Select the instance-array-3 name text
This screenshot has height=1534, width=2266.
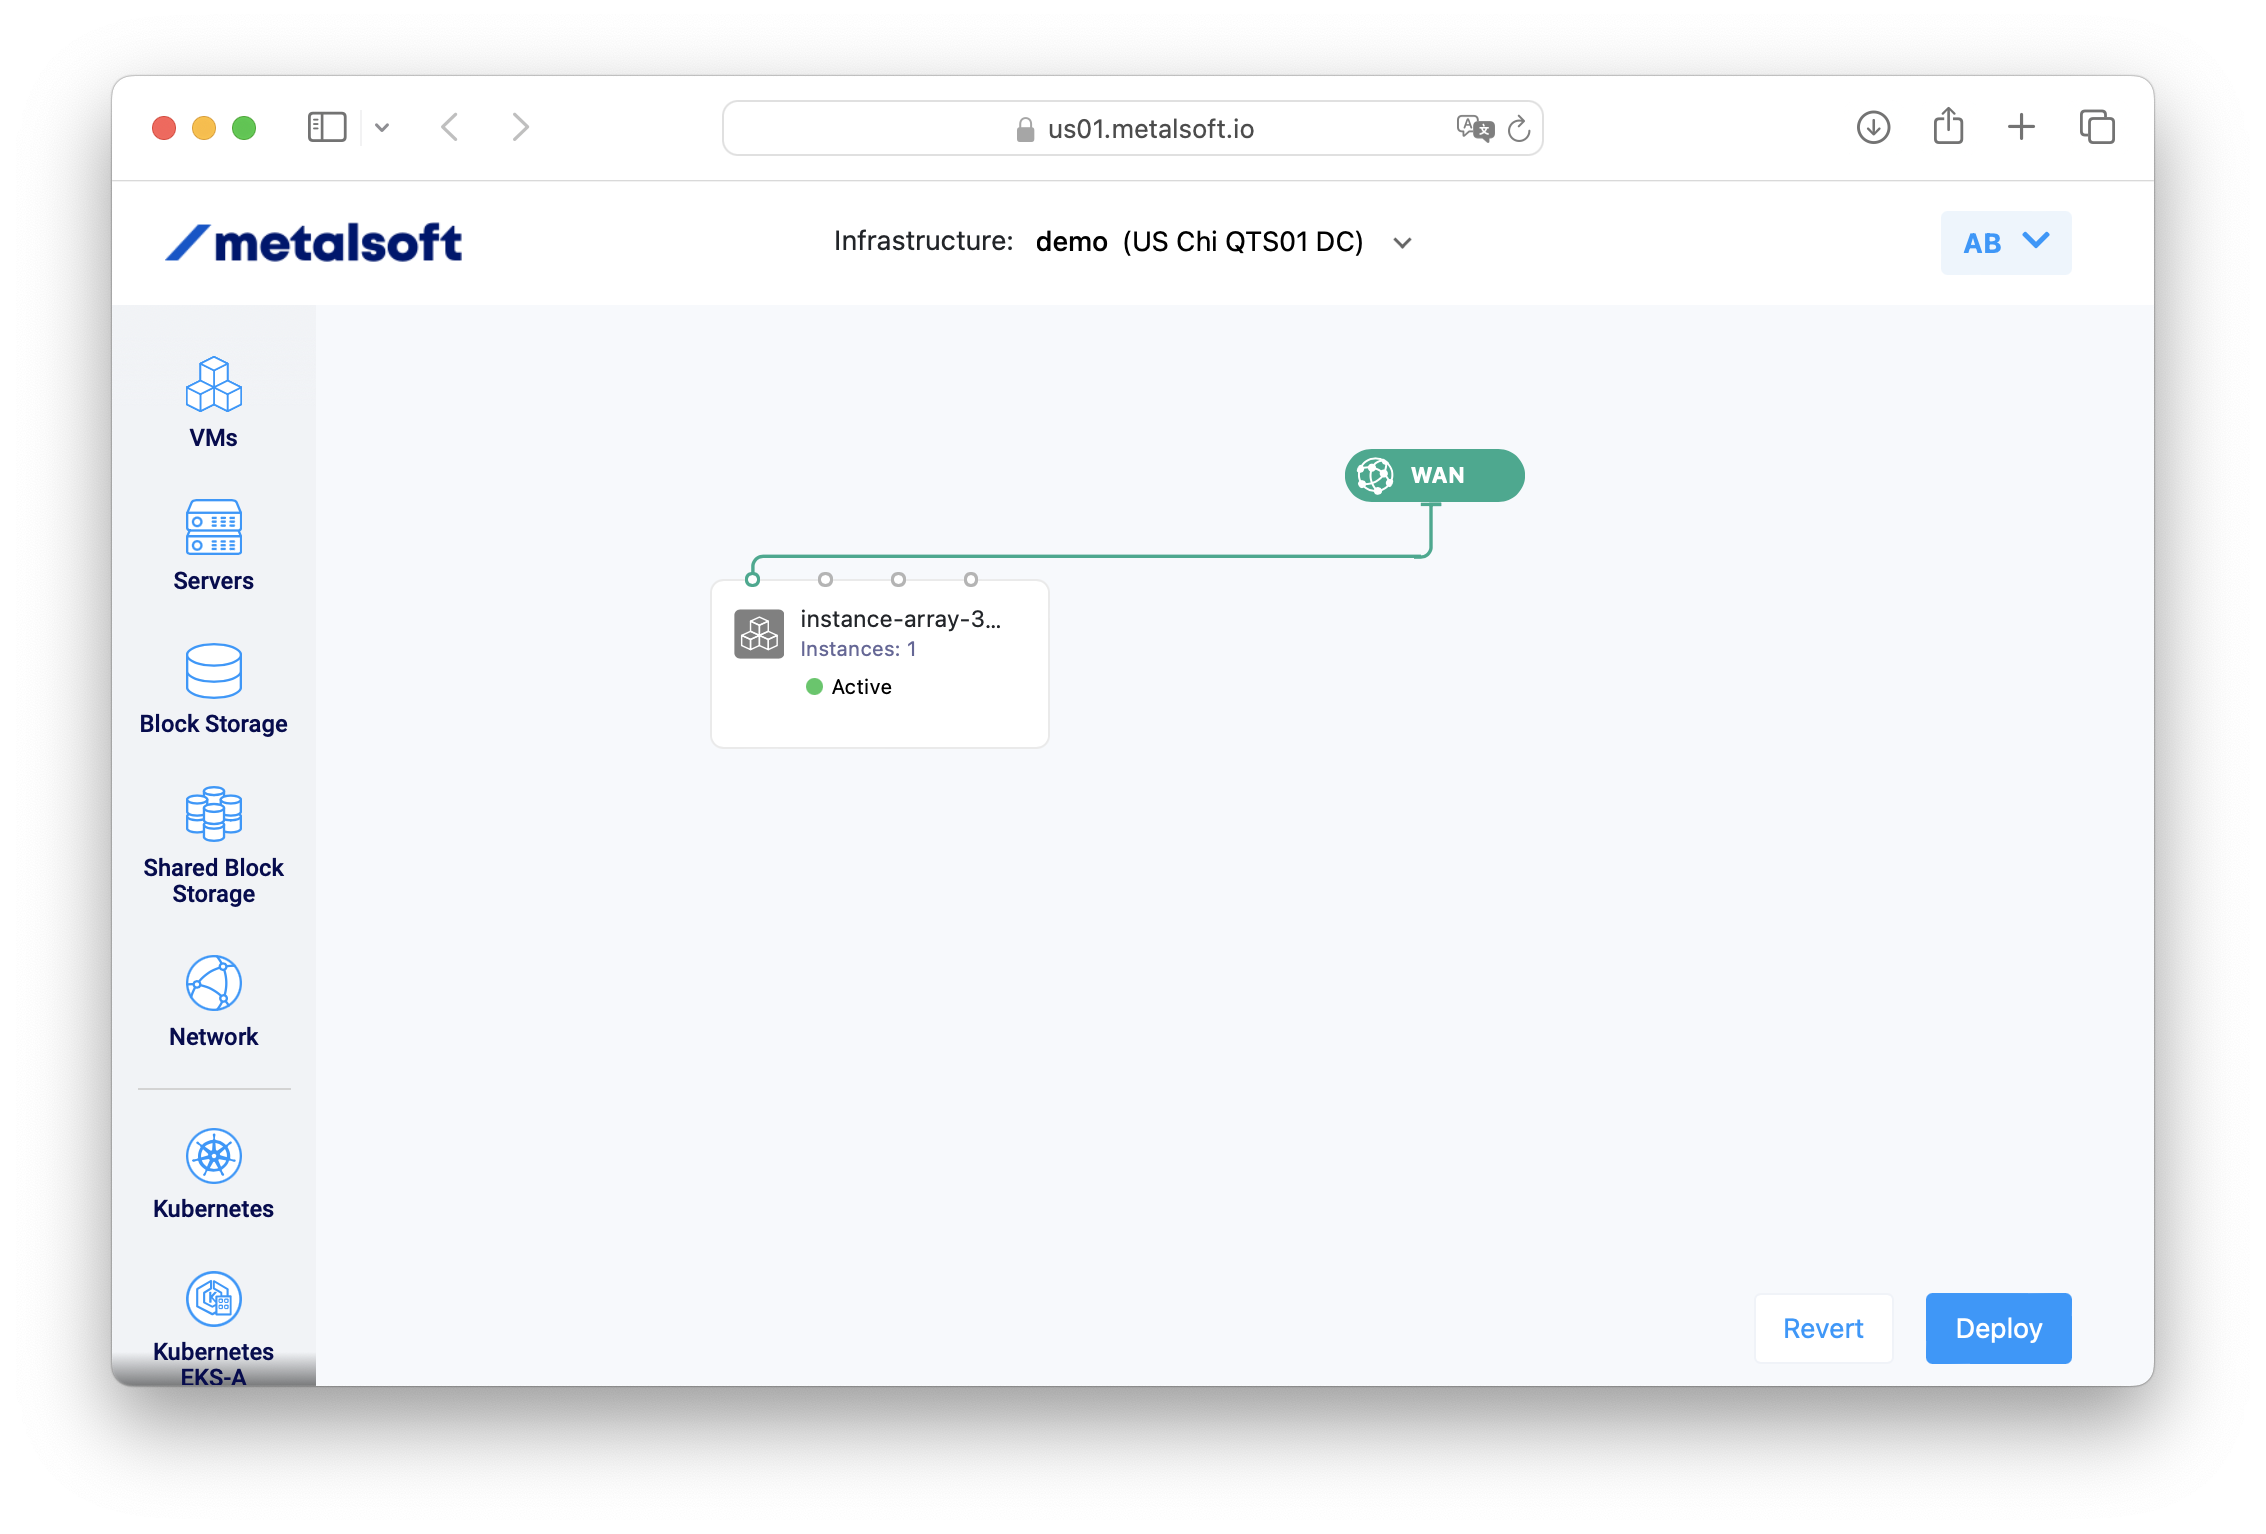(x=901, y=619)
